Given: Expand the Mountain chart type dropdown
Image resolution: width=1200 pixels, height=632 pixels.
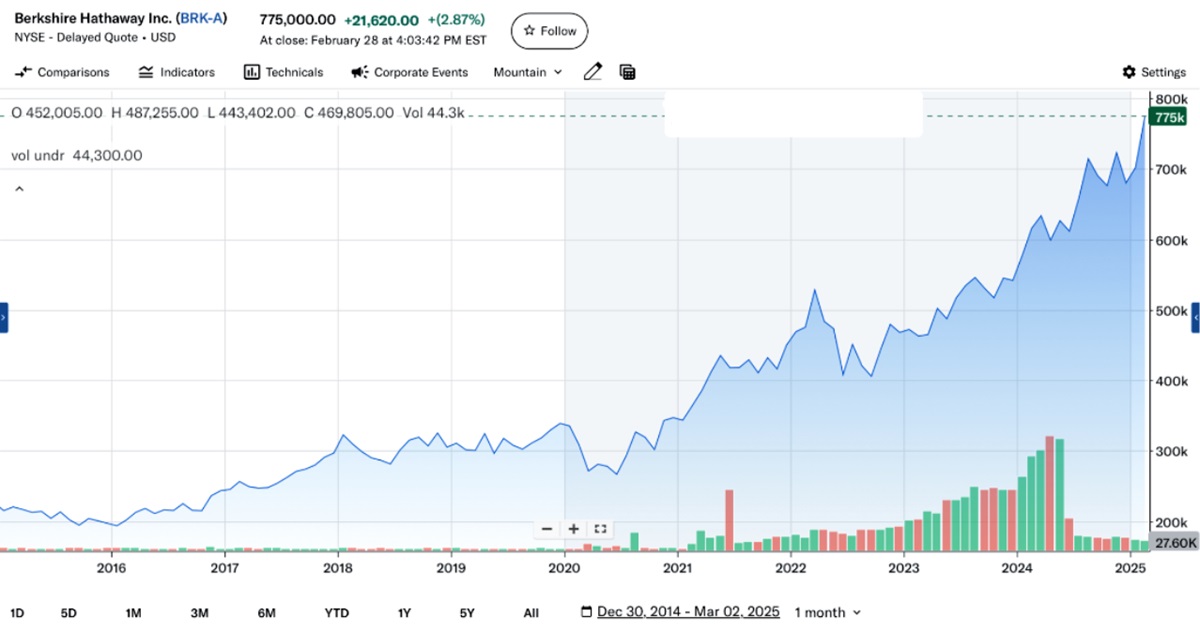Looking at the screenshot, I should (x=528, y=72).
